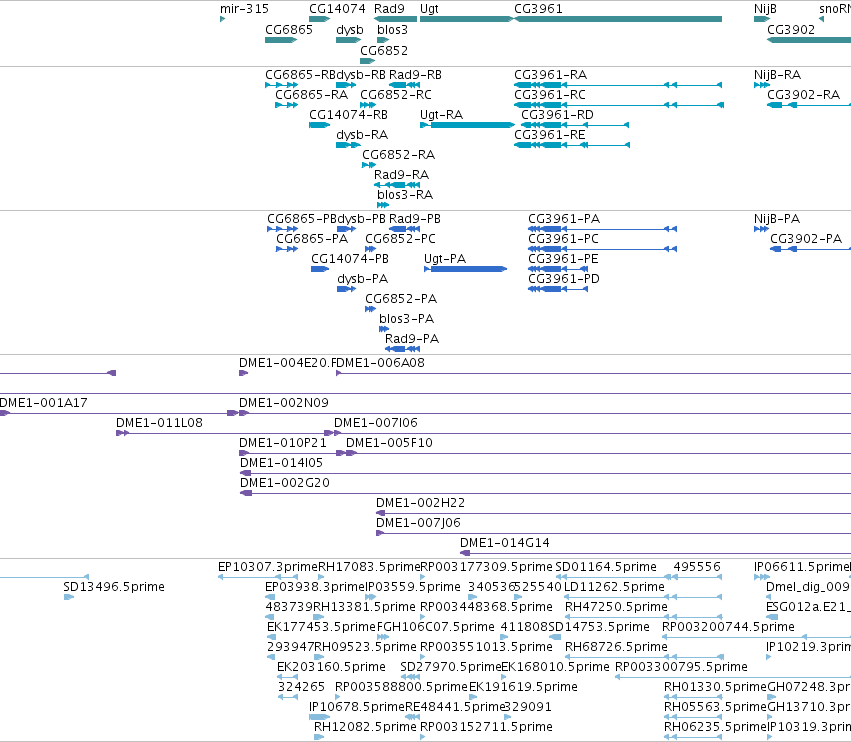
Task: Click EST SD13496.5prime
Action: click(x=114, y=587)
